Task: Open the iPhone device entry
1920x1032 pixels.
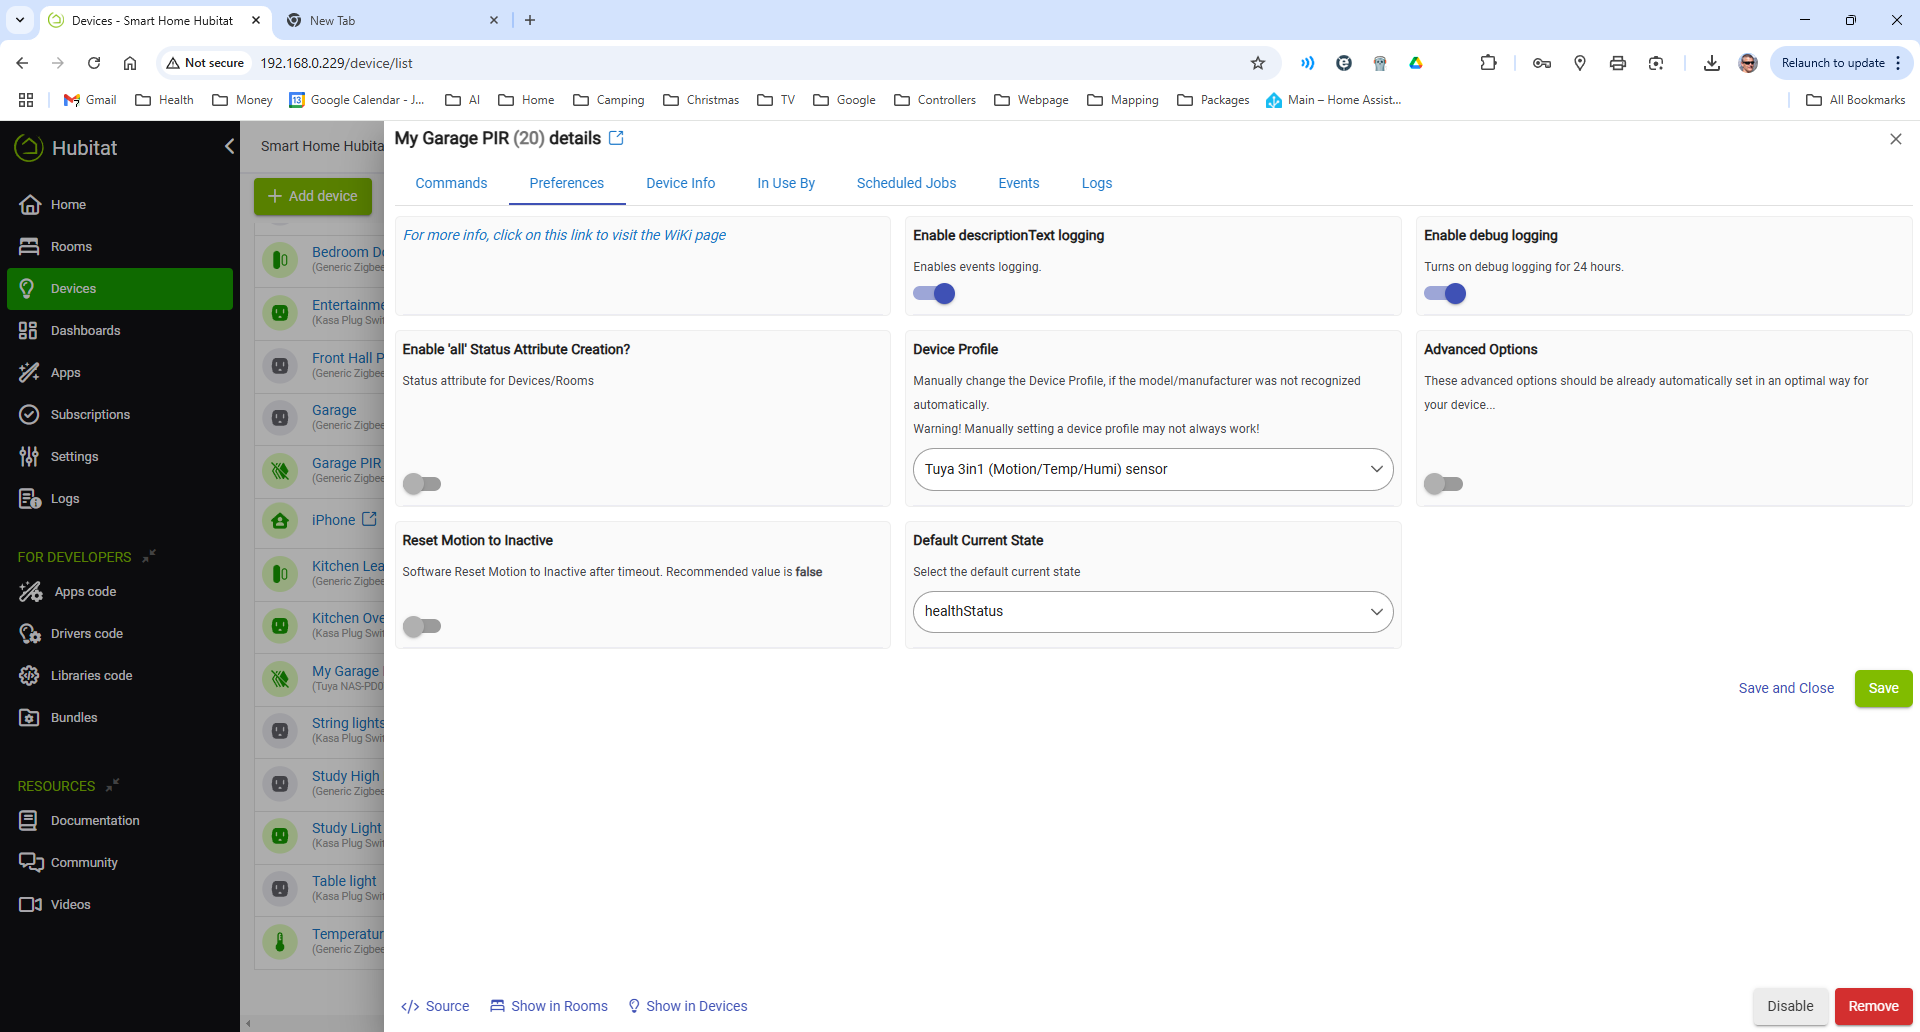Action: click(x=334, y=520)
